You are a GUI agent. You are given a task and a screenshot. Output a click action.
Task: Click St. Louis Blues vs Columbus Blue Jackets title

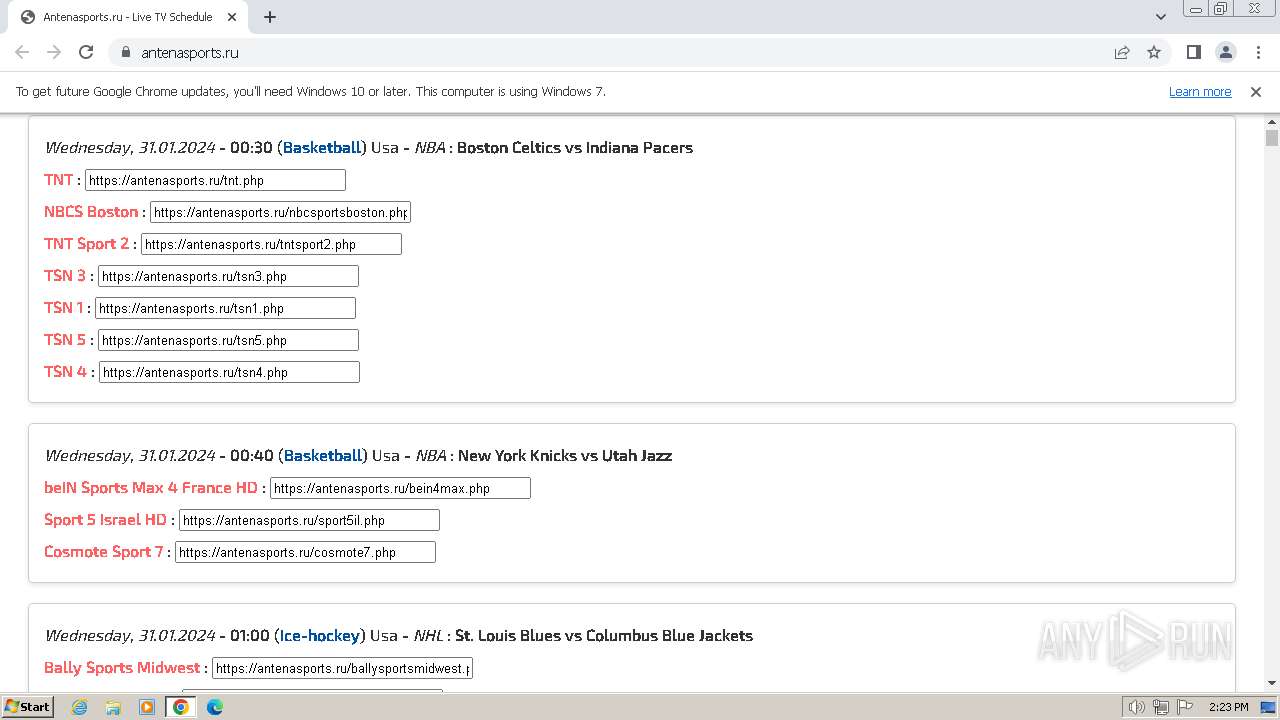tap(604, 635)
